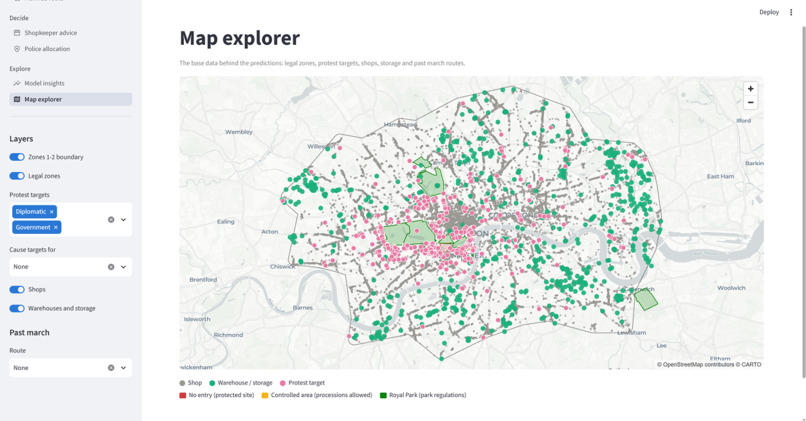The image size is (806, 421).
Task: Click the dark green Royal Park swatch
Action: coord(383,395)
